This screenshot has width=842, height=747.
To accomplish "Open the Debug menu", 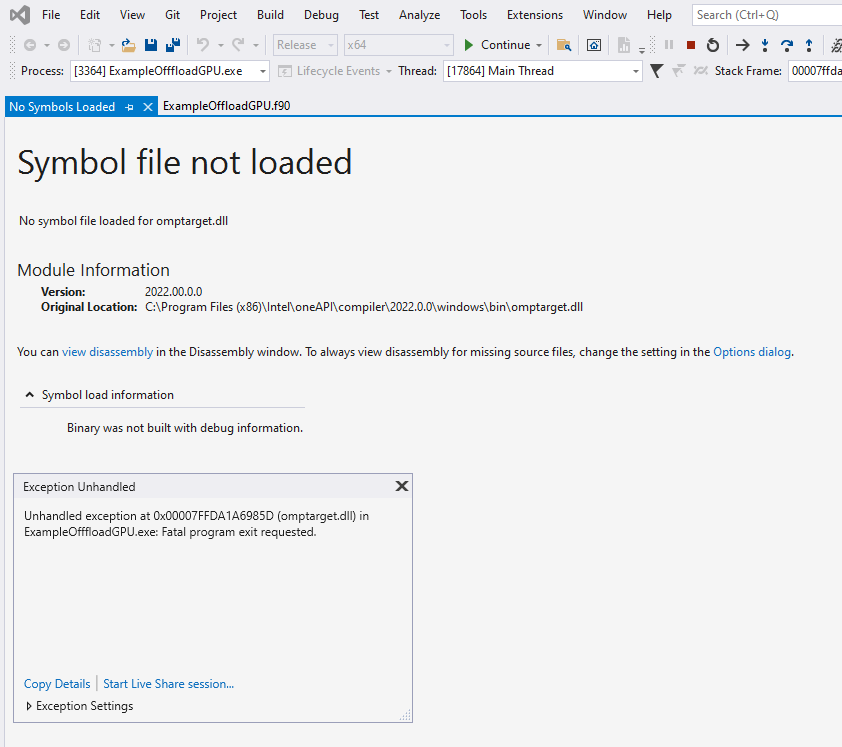I will point(320,14).
